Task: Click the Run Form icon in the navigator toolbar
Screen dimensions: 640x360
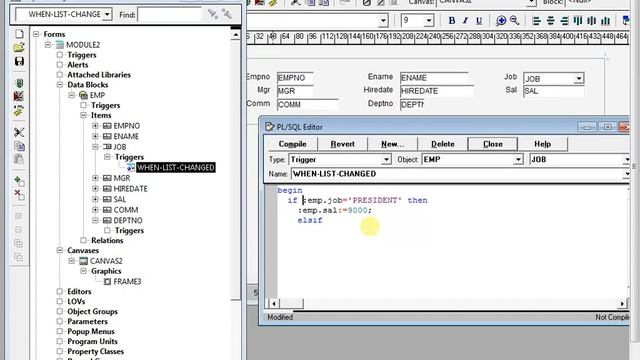Action: (19, 83)
